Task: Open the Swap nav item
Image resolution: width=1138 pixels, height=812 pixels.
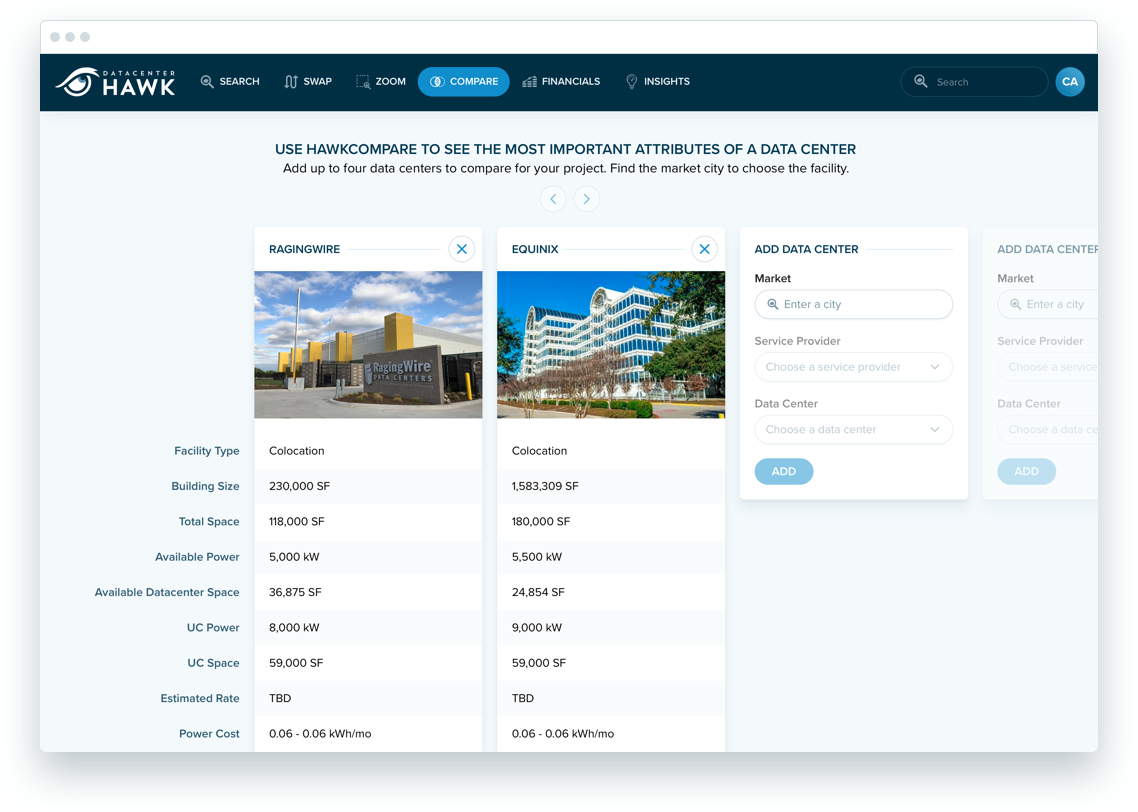Action: 308,81
